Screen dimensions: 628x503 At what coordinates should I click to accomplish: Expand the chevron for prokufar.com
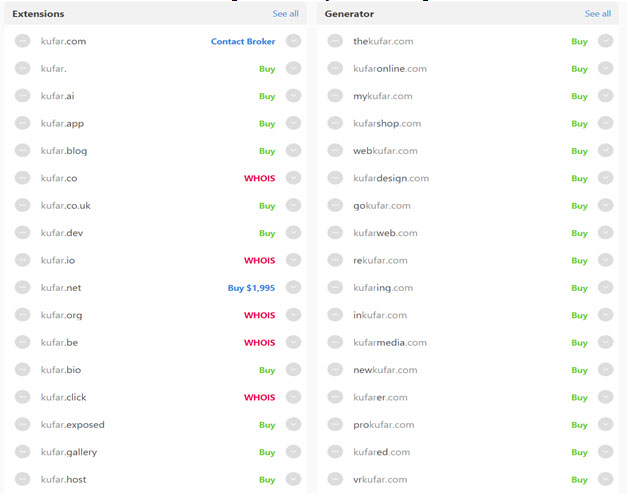point(605,424)
